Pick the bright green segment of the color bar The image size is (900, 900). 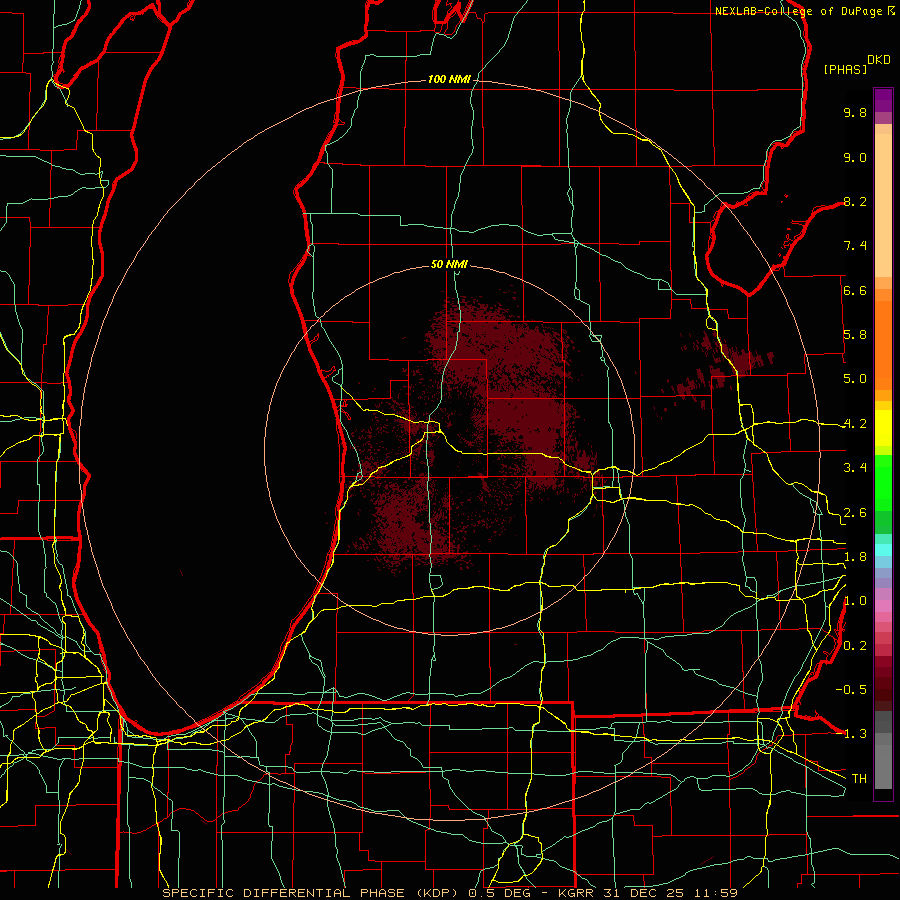click(883, 481)
